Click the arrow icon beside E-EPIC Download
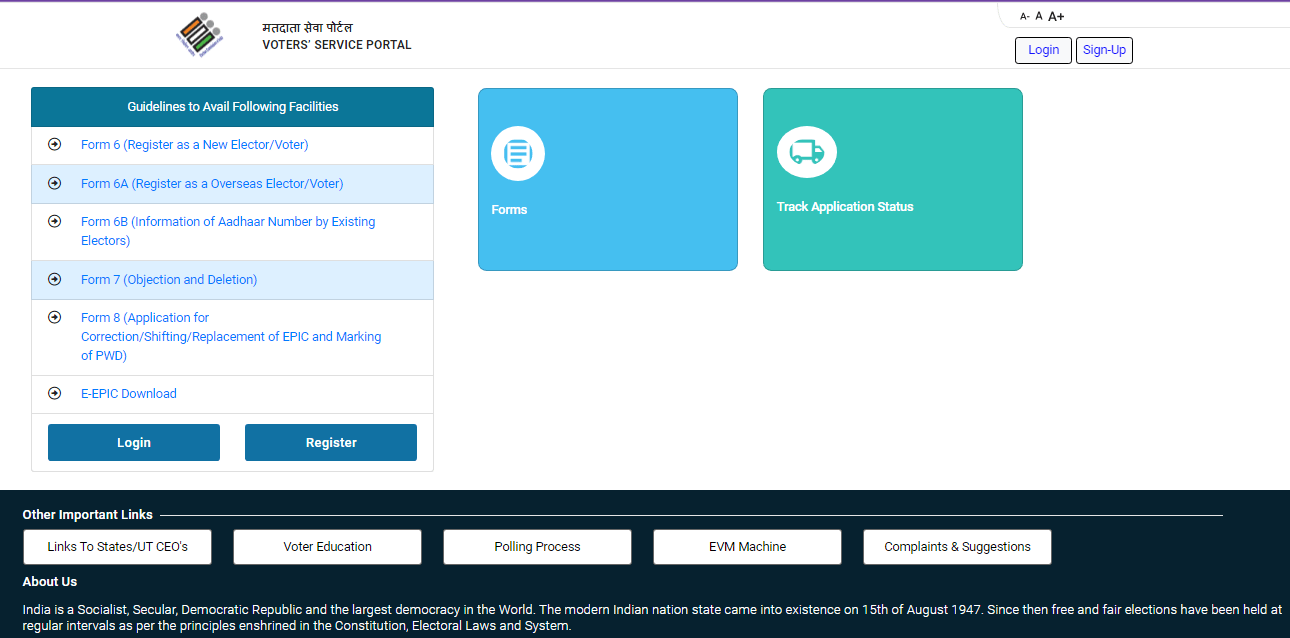Viewport: 1290px width, 638px height. (54, 393)
